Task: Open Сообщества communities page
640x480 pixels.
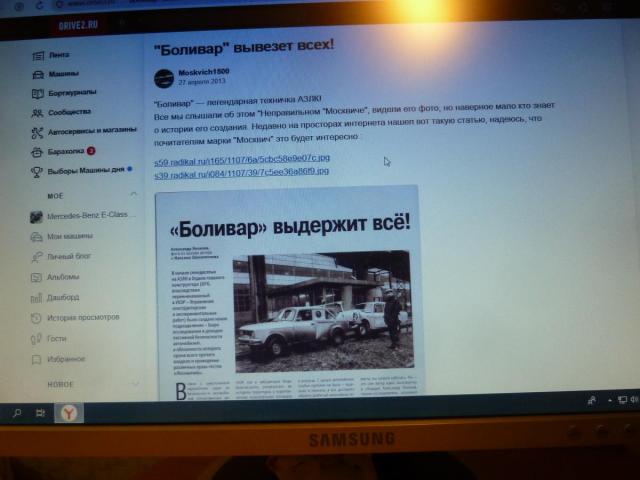Action: point(68,112)
